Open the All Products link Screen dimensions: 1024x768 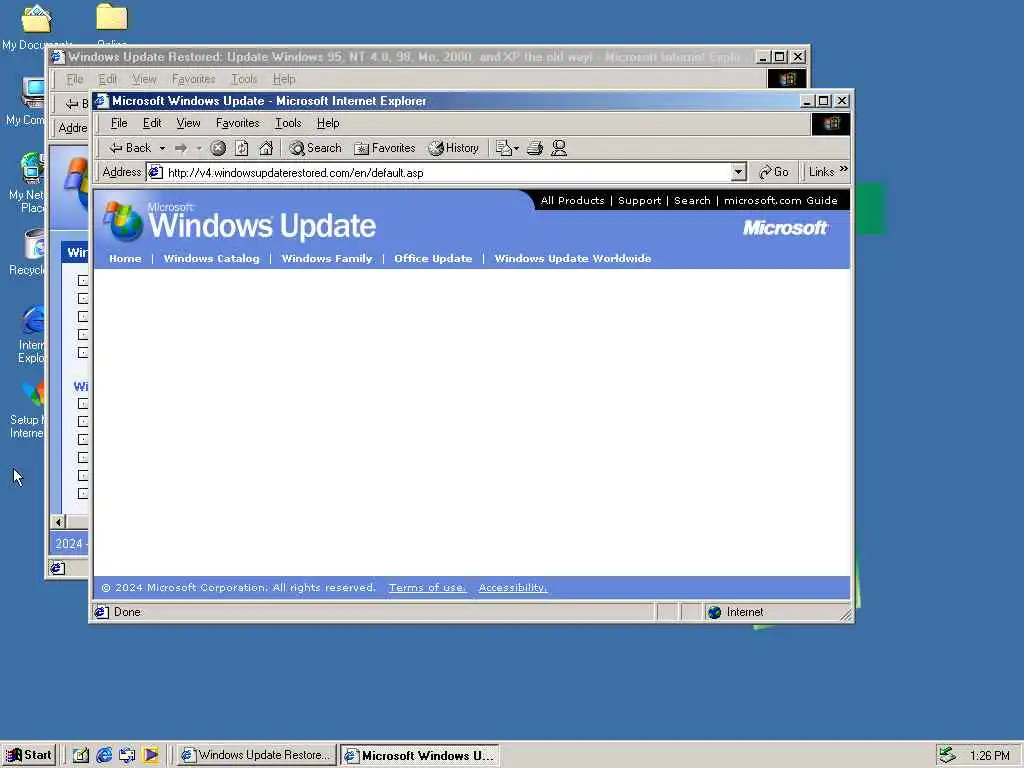click(x=573, y=200)
